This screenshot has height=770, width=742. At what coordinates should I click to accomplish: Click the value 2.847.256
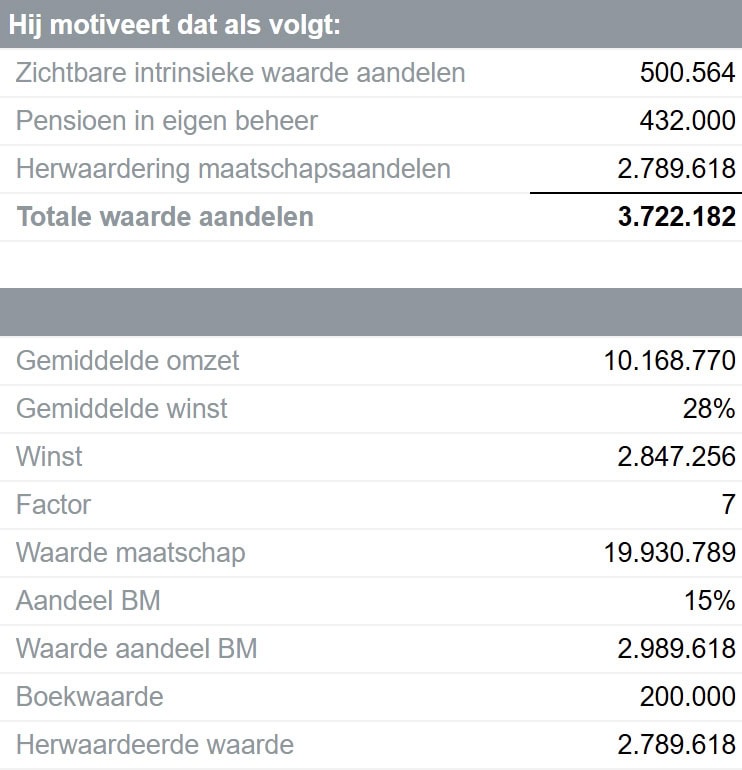coord(676,457)
